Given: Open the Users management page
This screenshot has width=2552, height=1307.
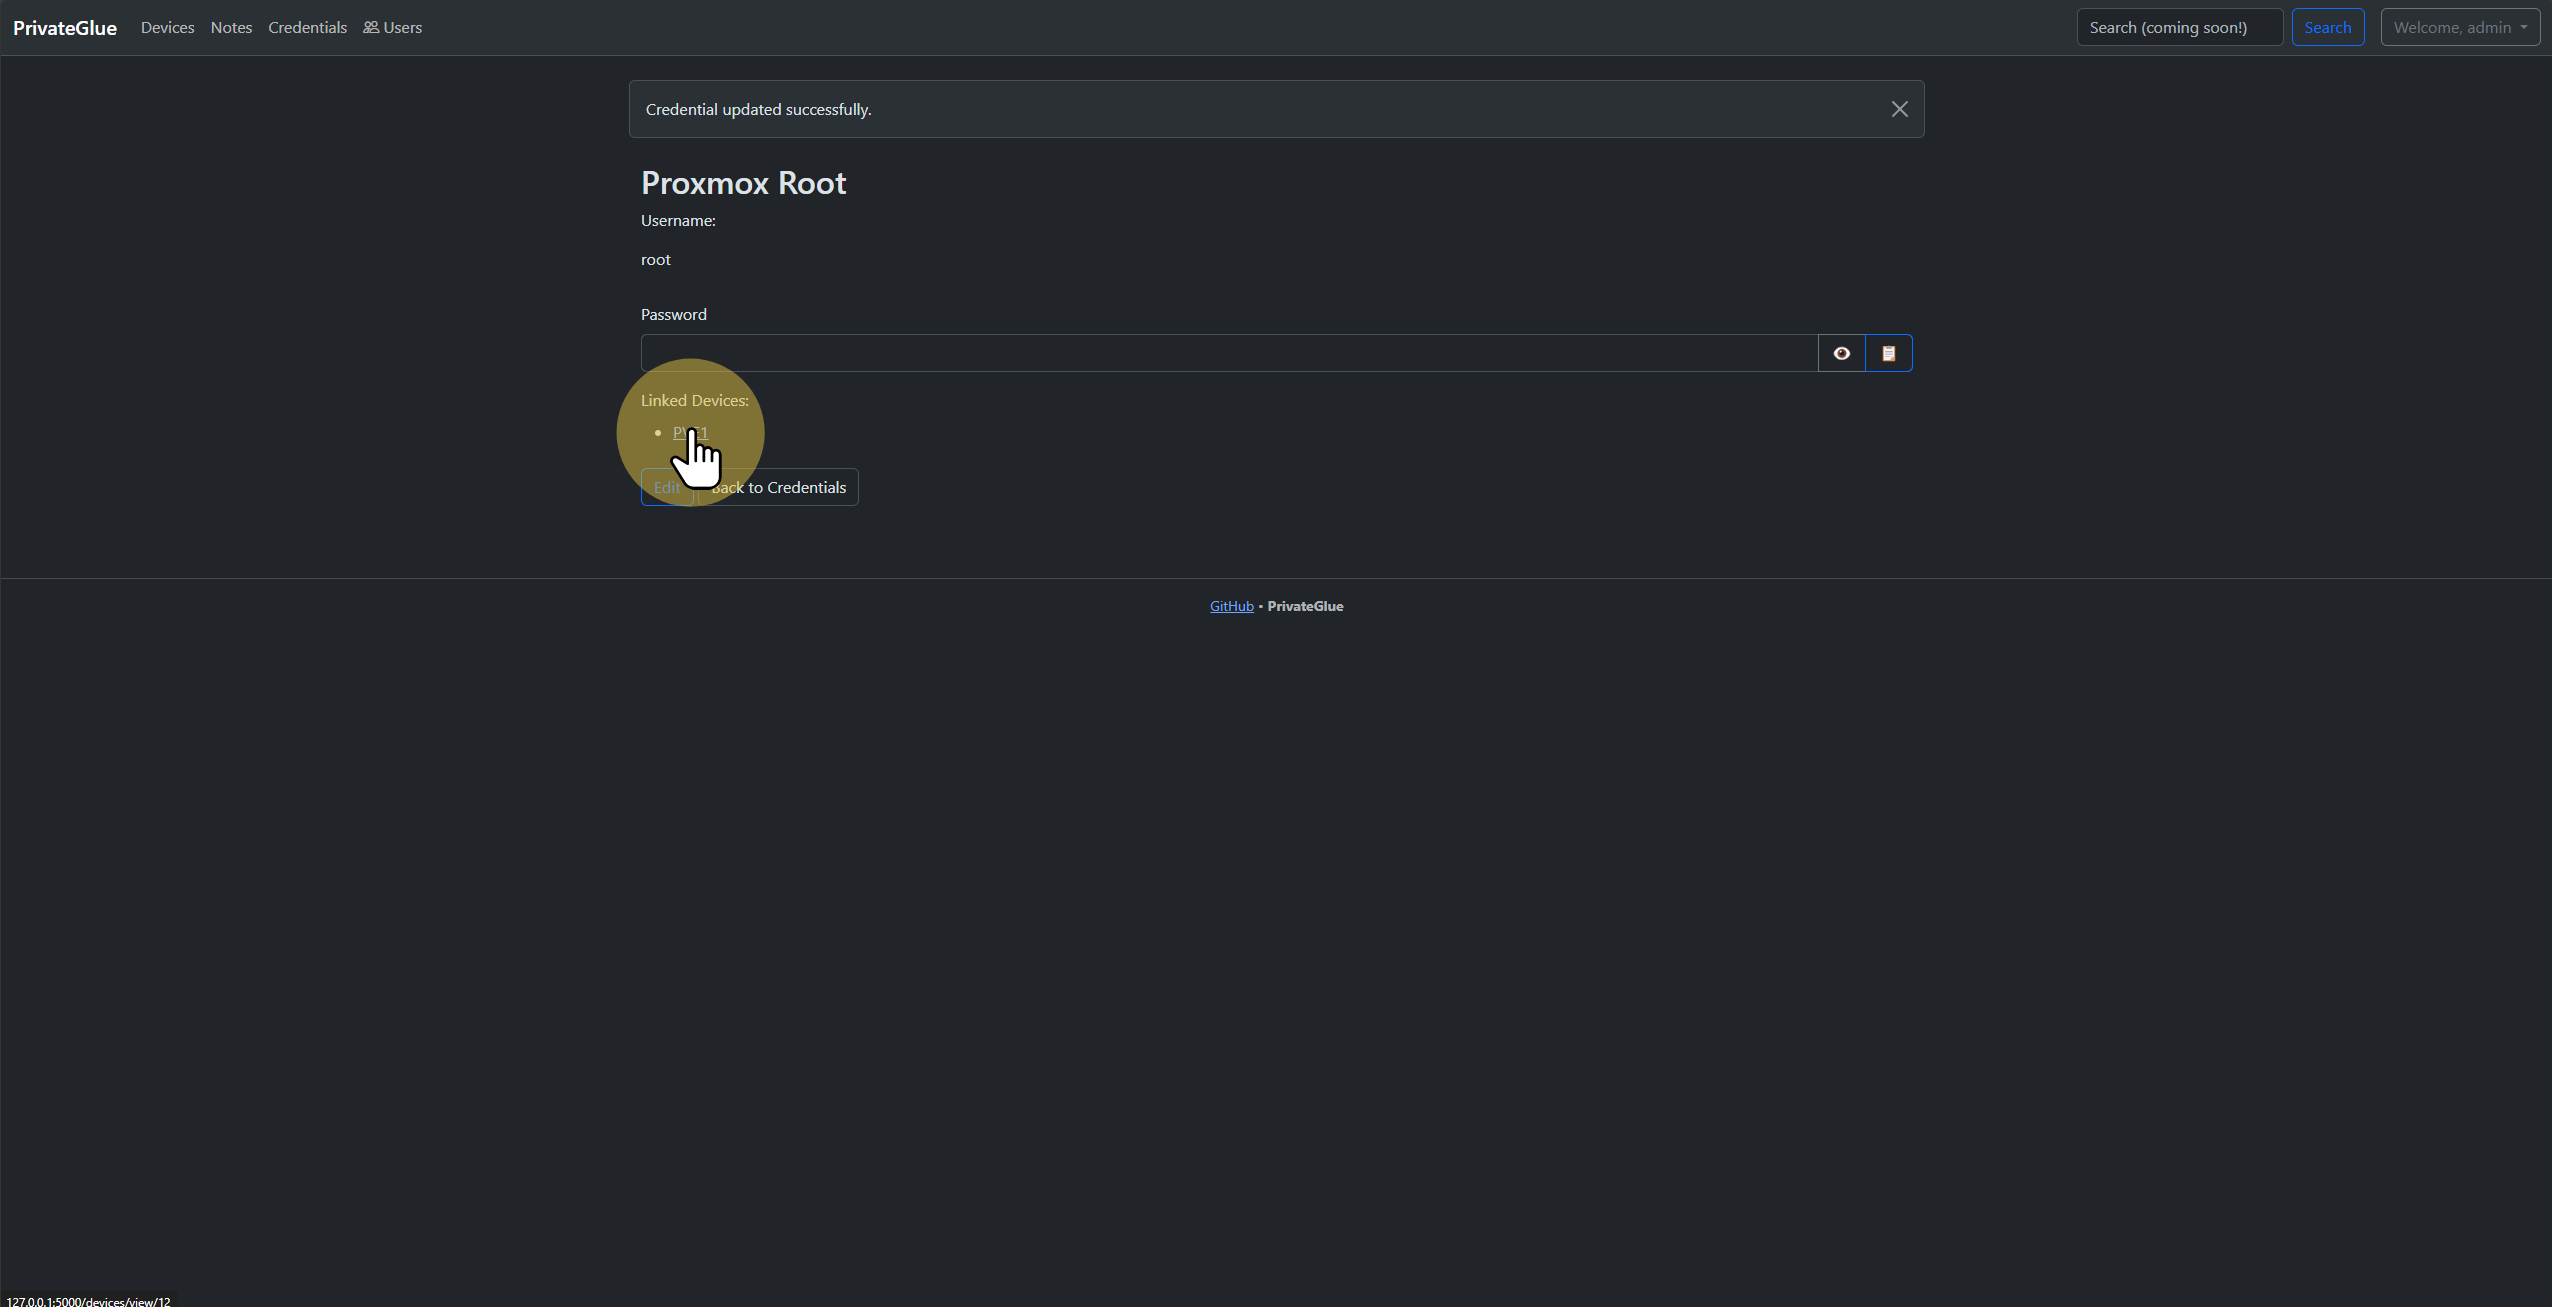Looking at the screenshot, I should coord(392,28).
